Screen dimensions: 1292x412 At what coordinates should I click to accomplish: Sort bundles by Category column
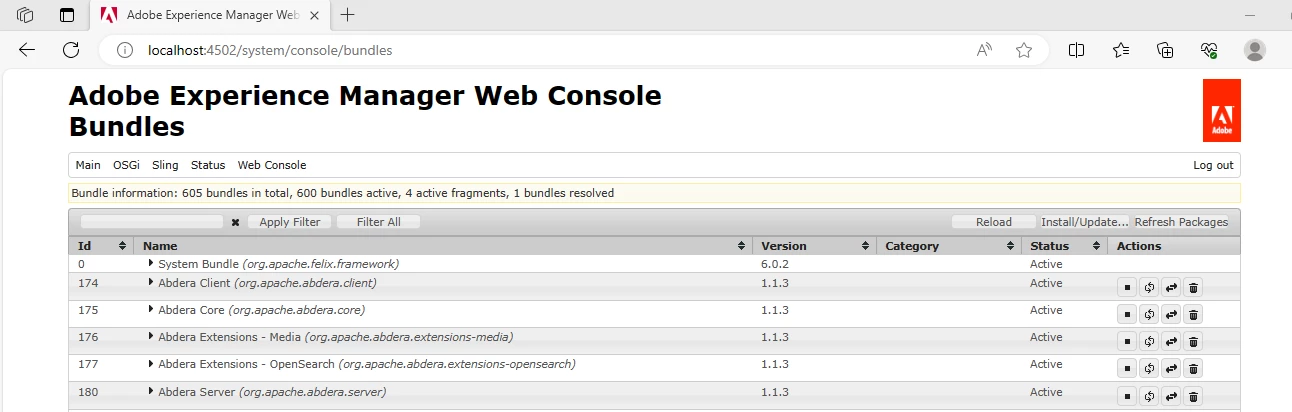point(949,245)
